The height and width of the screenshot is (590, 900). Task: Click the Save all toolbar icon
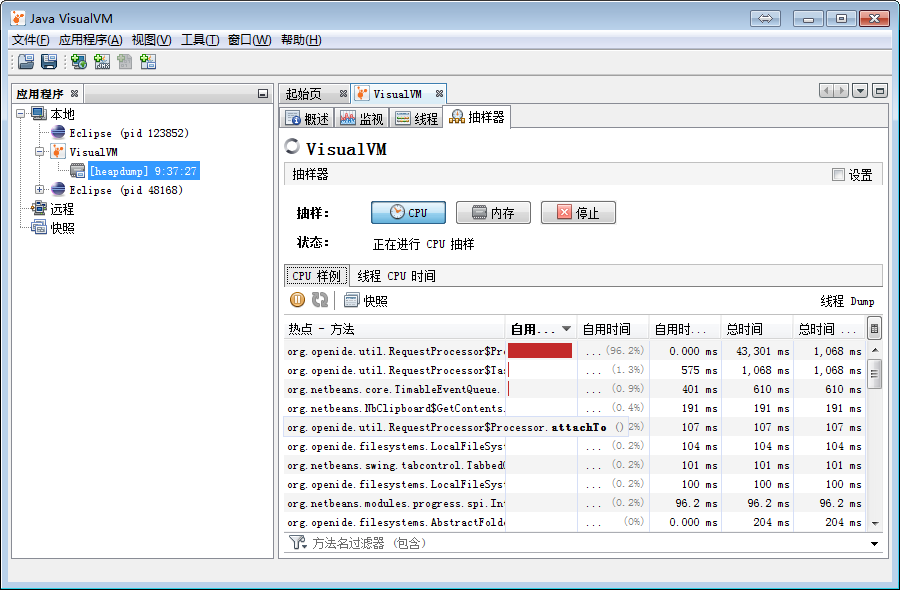49,61
